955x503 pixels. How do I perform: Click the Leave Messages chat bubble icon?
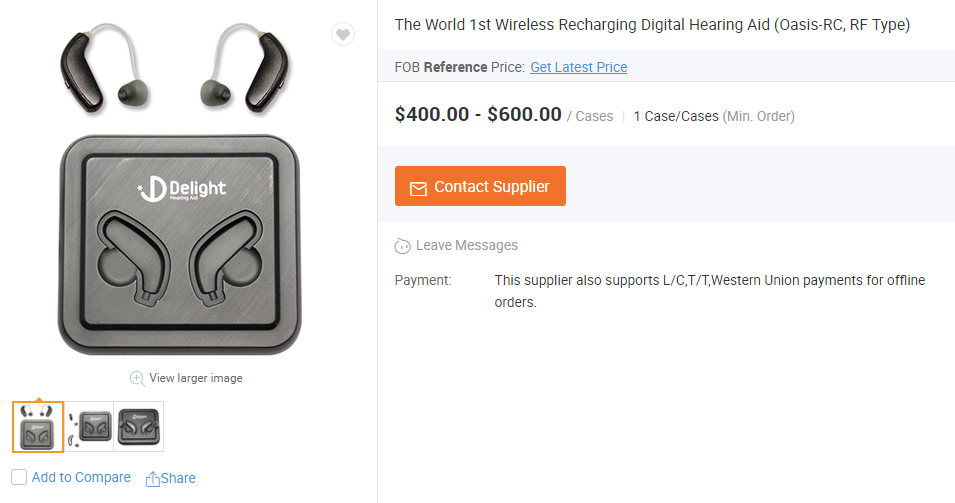(402, 246)
